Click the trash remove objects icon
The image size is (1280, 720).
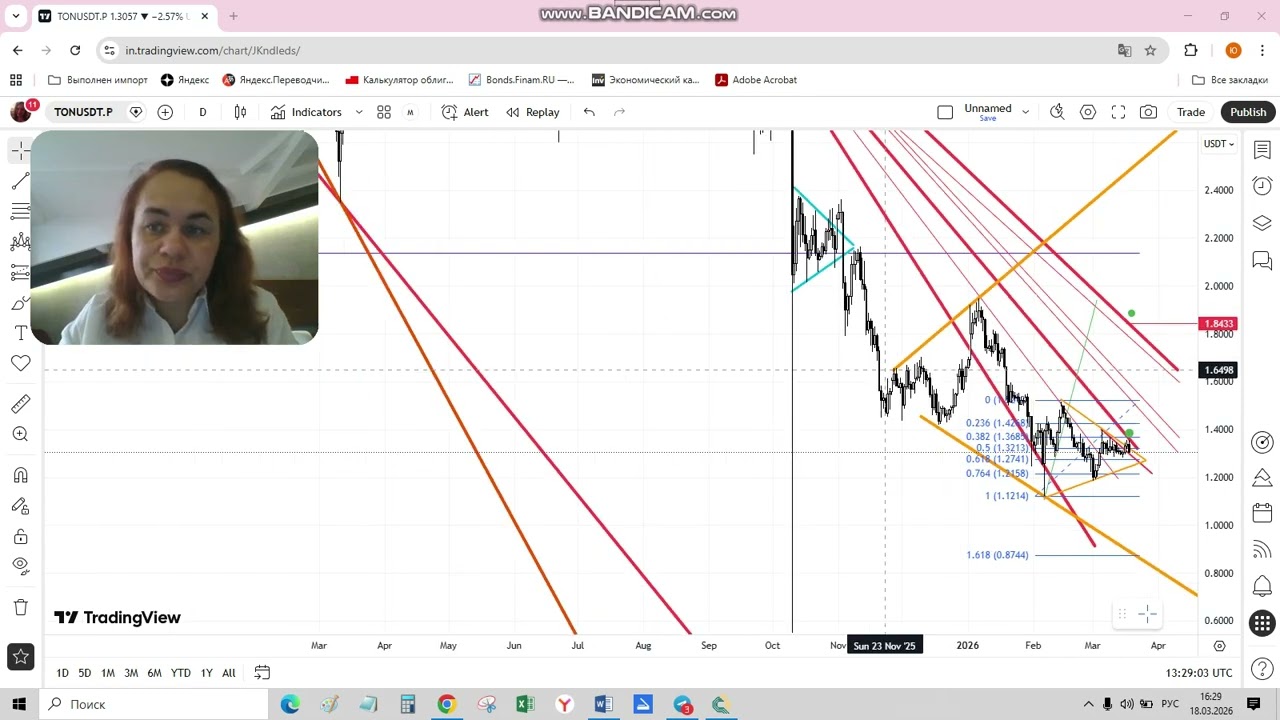[20, 607]
